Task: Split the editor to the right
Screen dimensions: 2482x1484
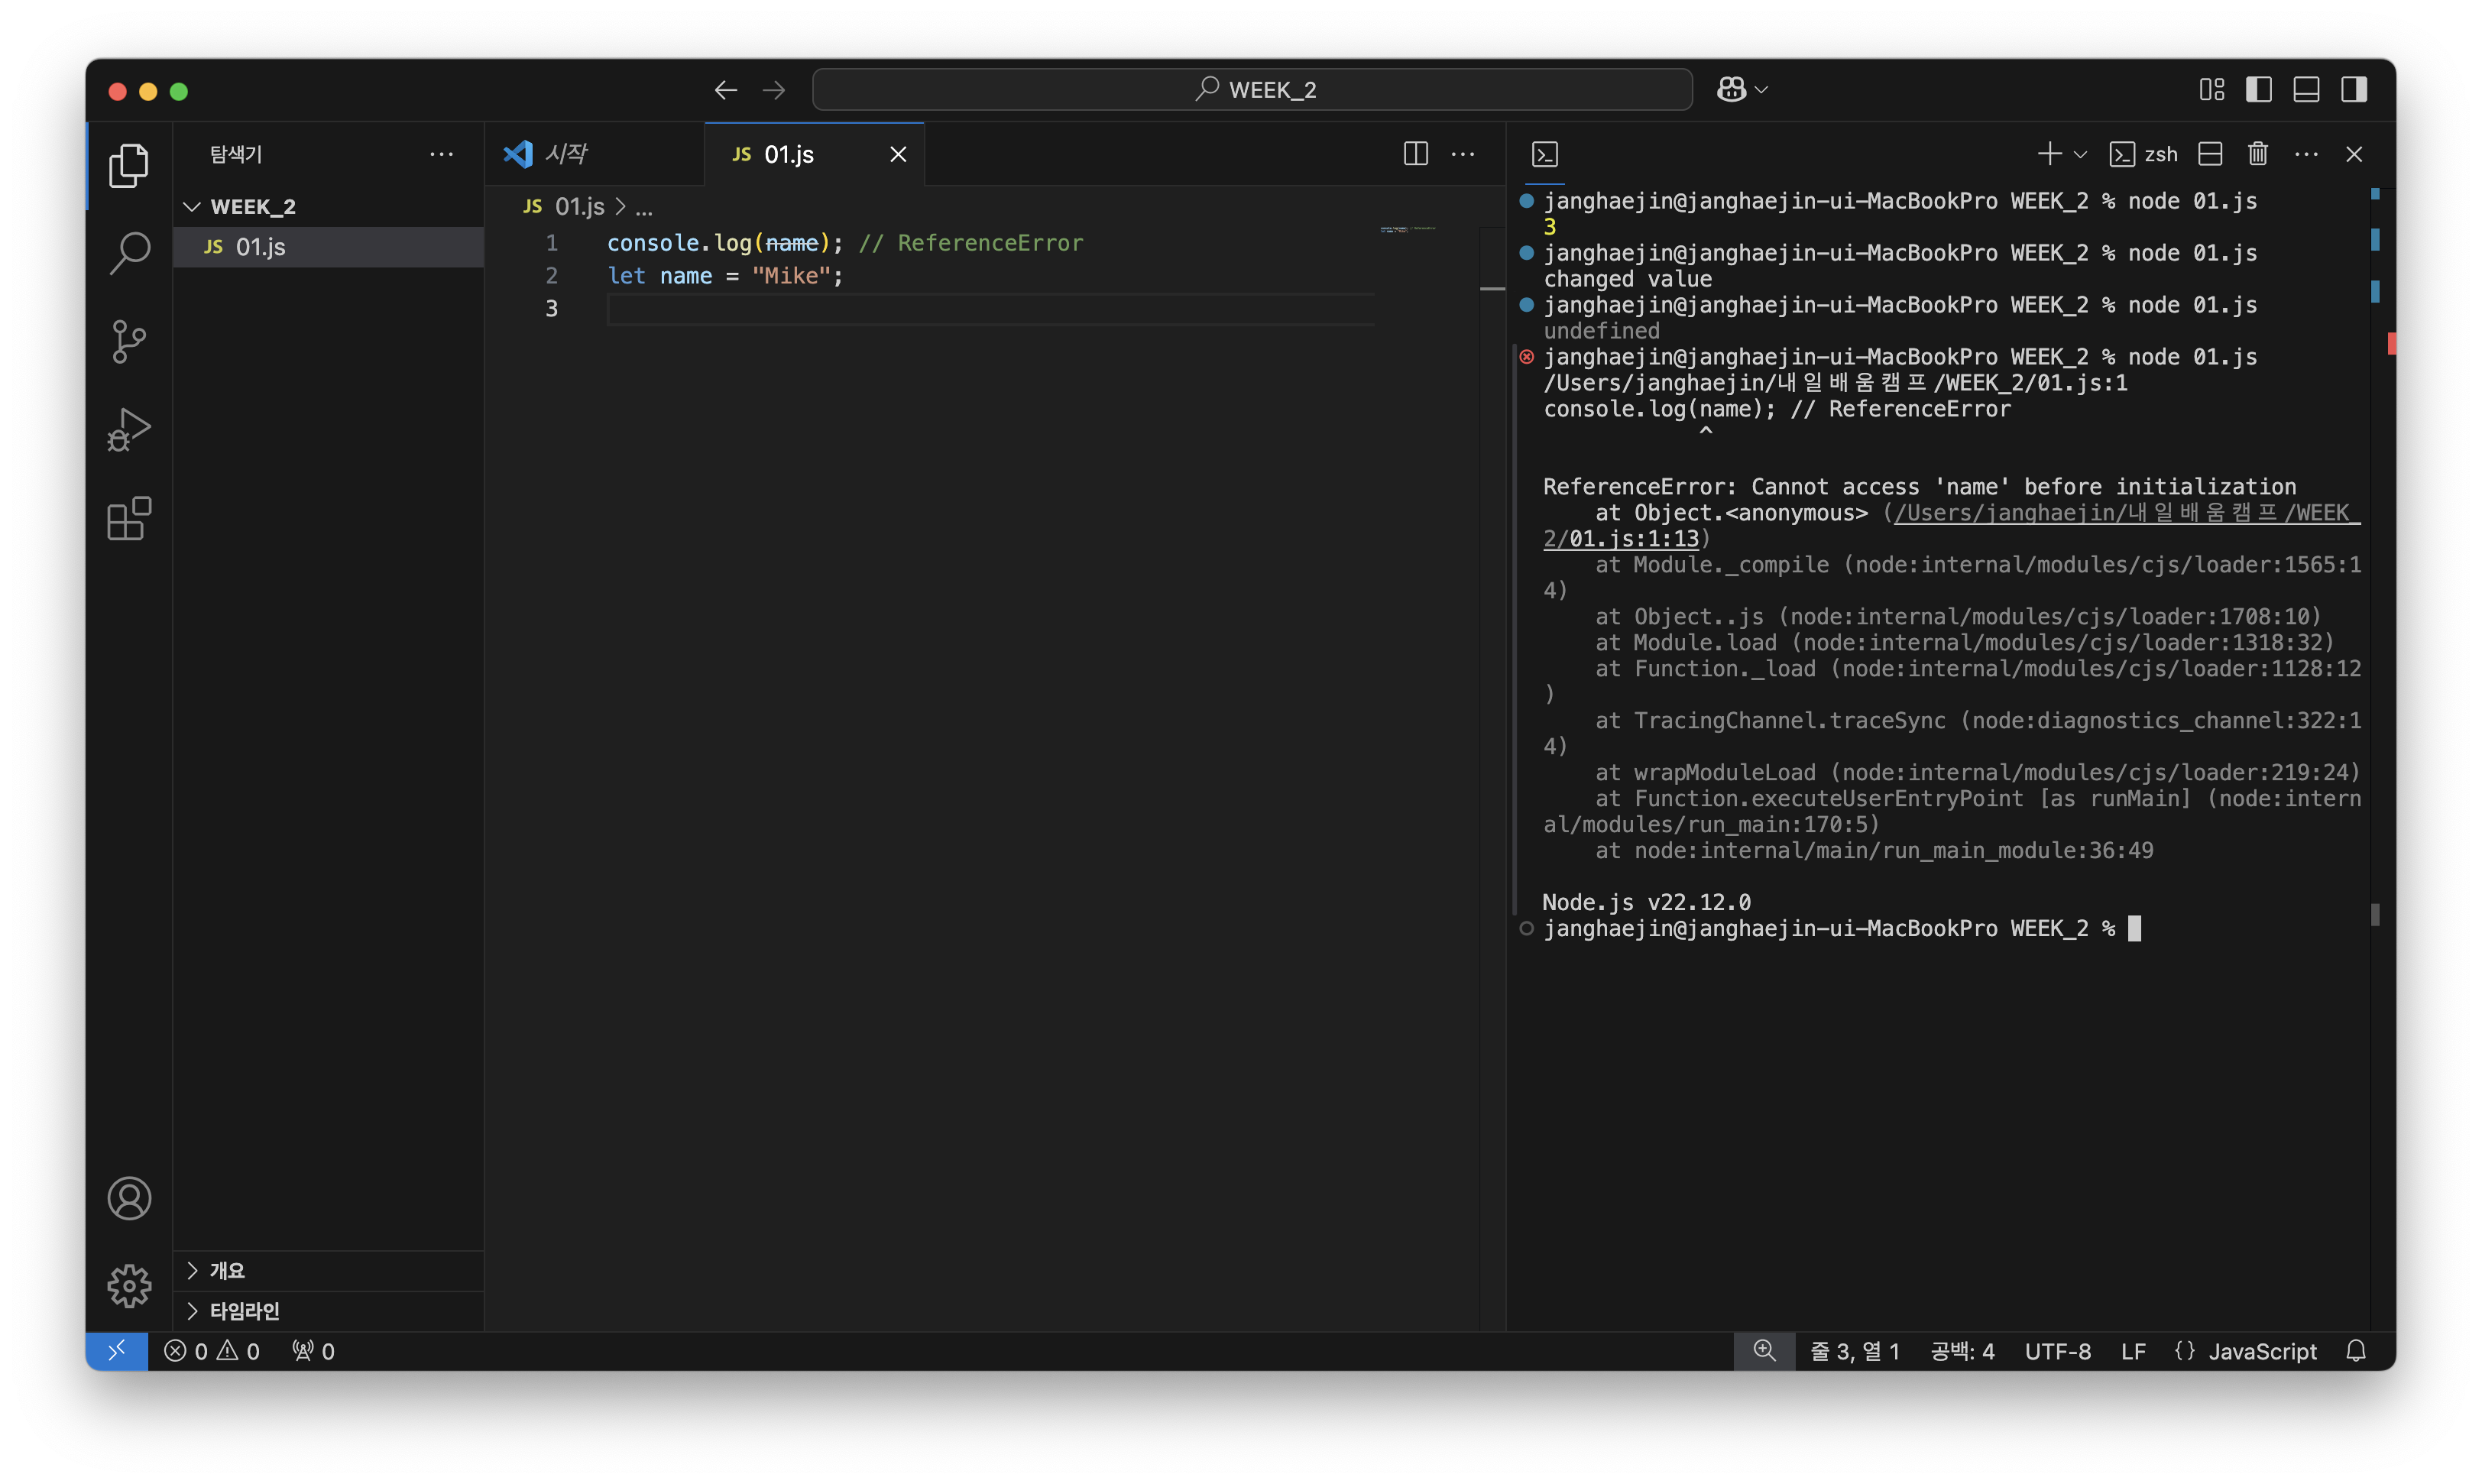Action: coord(1415,153)
